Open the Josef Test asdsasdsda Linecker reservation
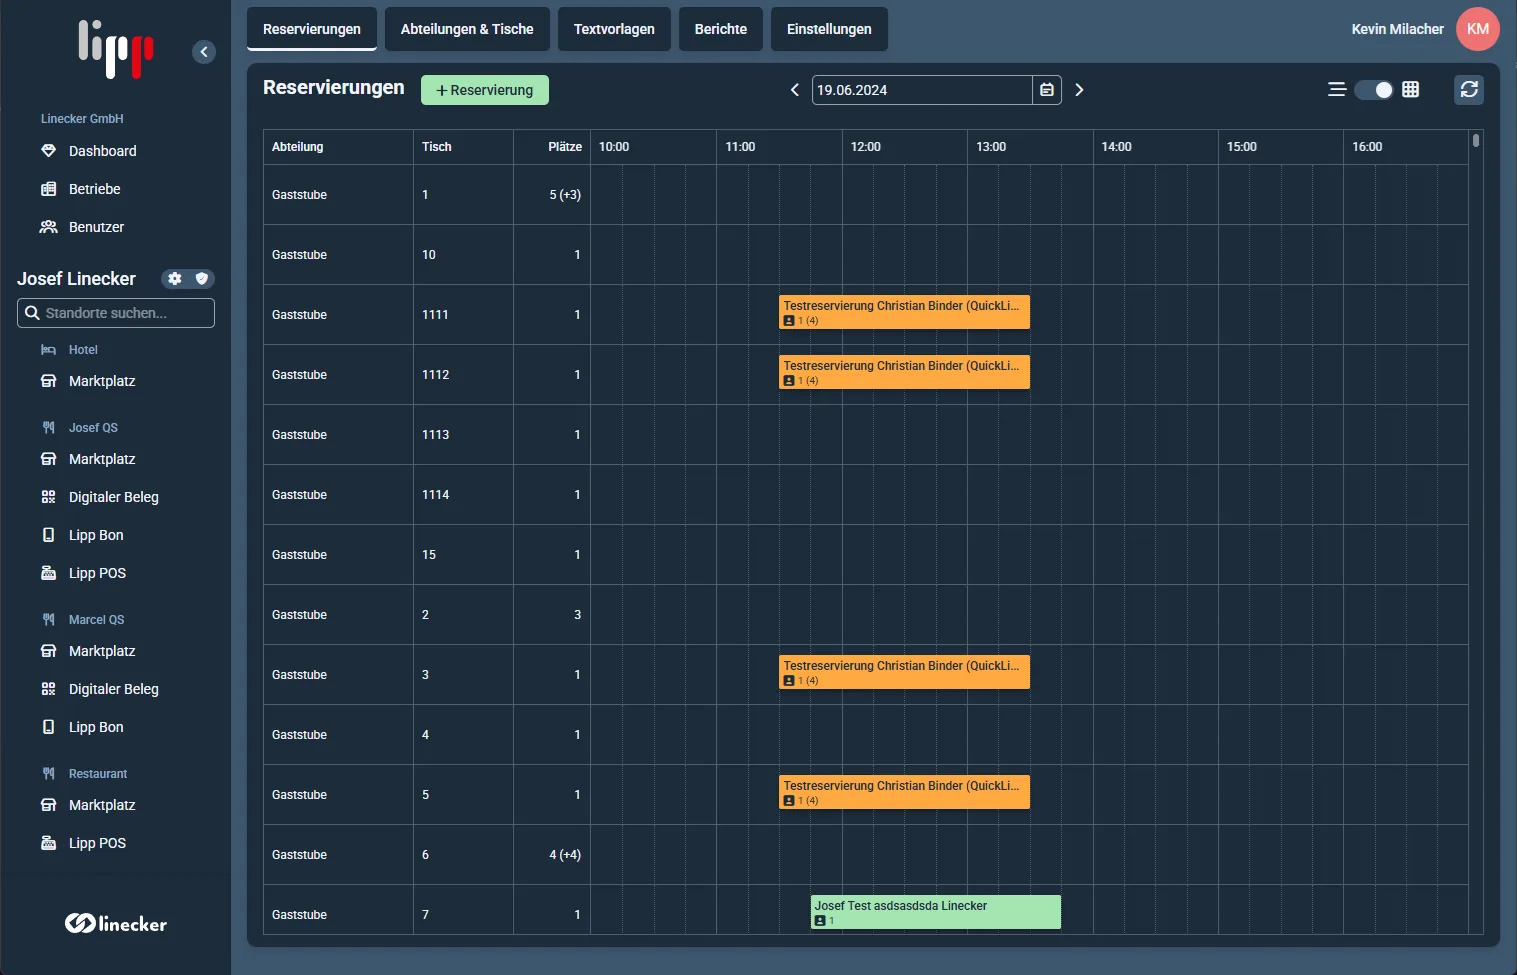1517x975 pixels. point(935,912)
